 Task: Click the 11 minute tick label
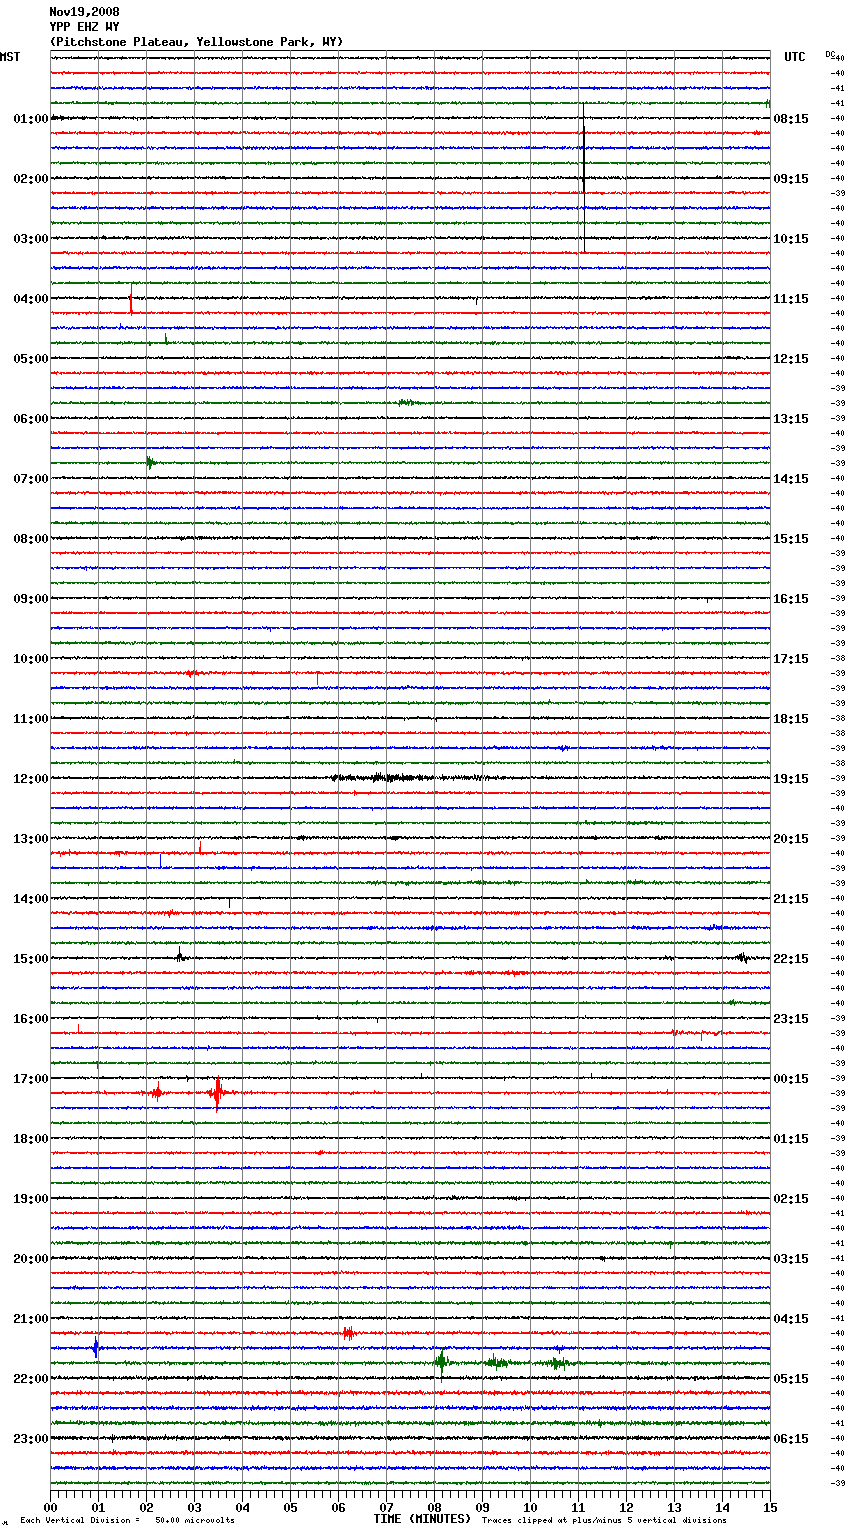578,1508
